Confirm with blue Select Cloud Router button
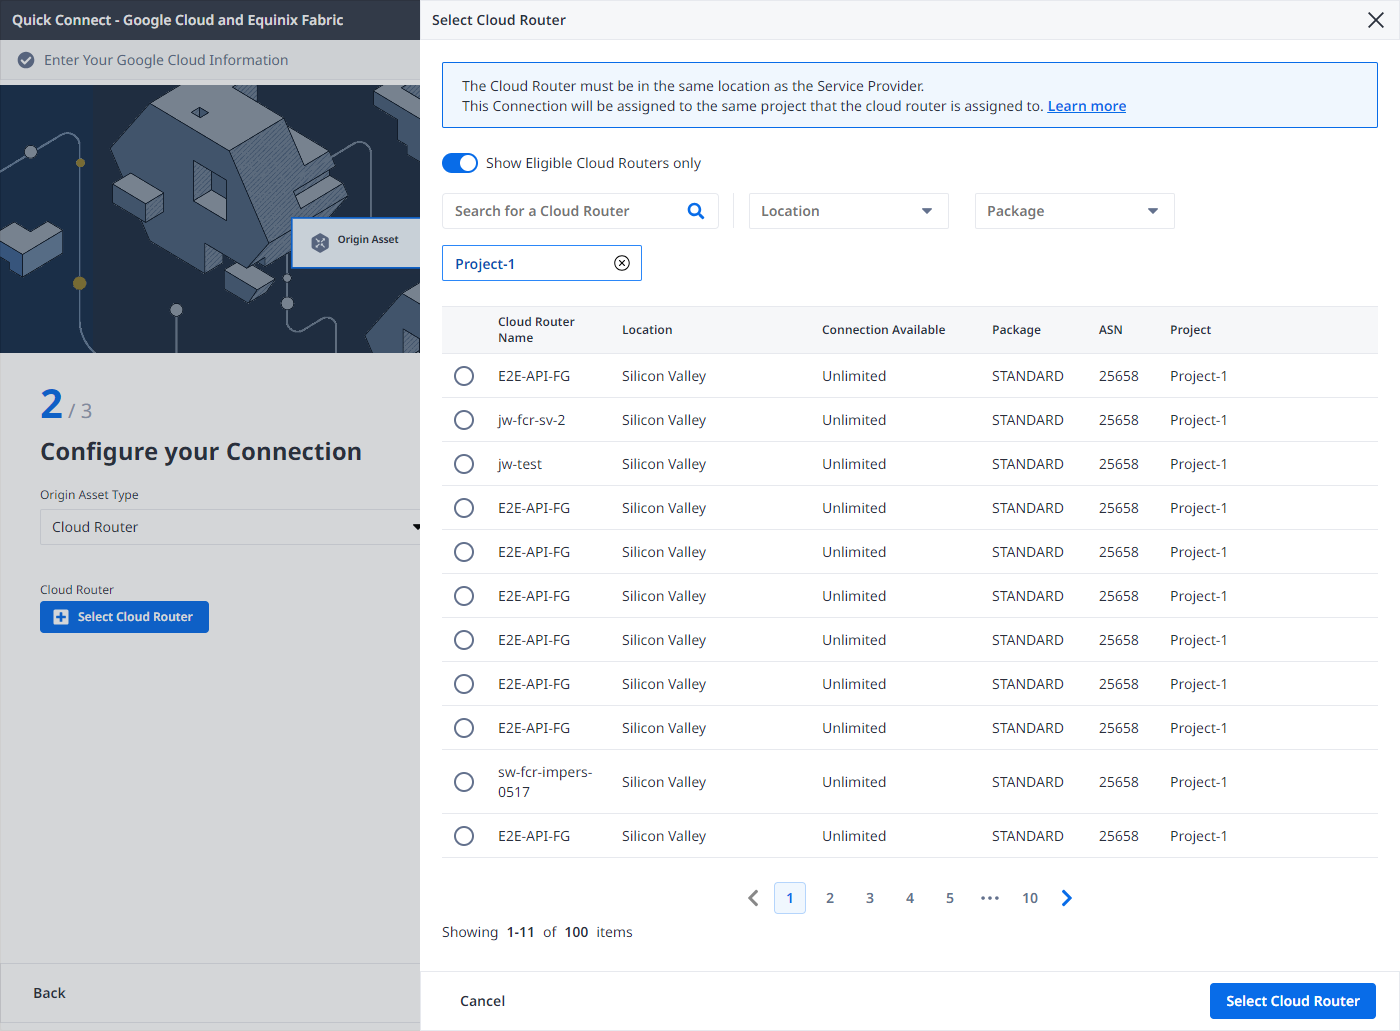The height and width of the screenshot is (1031, 1400). pyautogui.click(x=1293, y=1001)
